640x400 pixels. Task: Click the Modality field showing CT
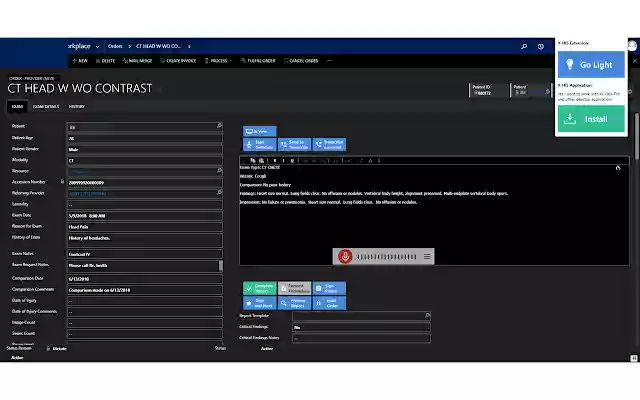pos(144,160)
